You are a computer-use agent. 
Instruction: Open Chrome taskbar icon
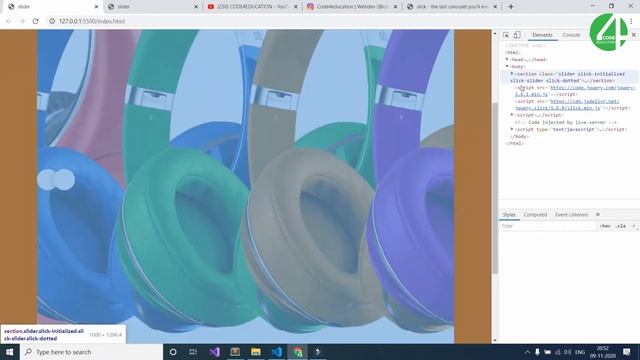coord(298,352)
